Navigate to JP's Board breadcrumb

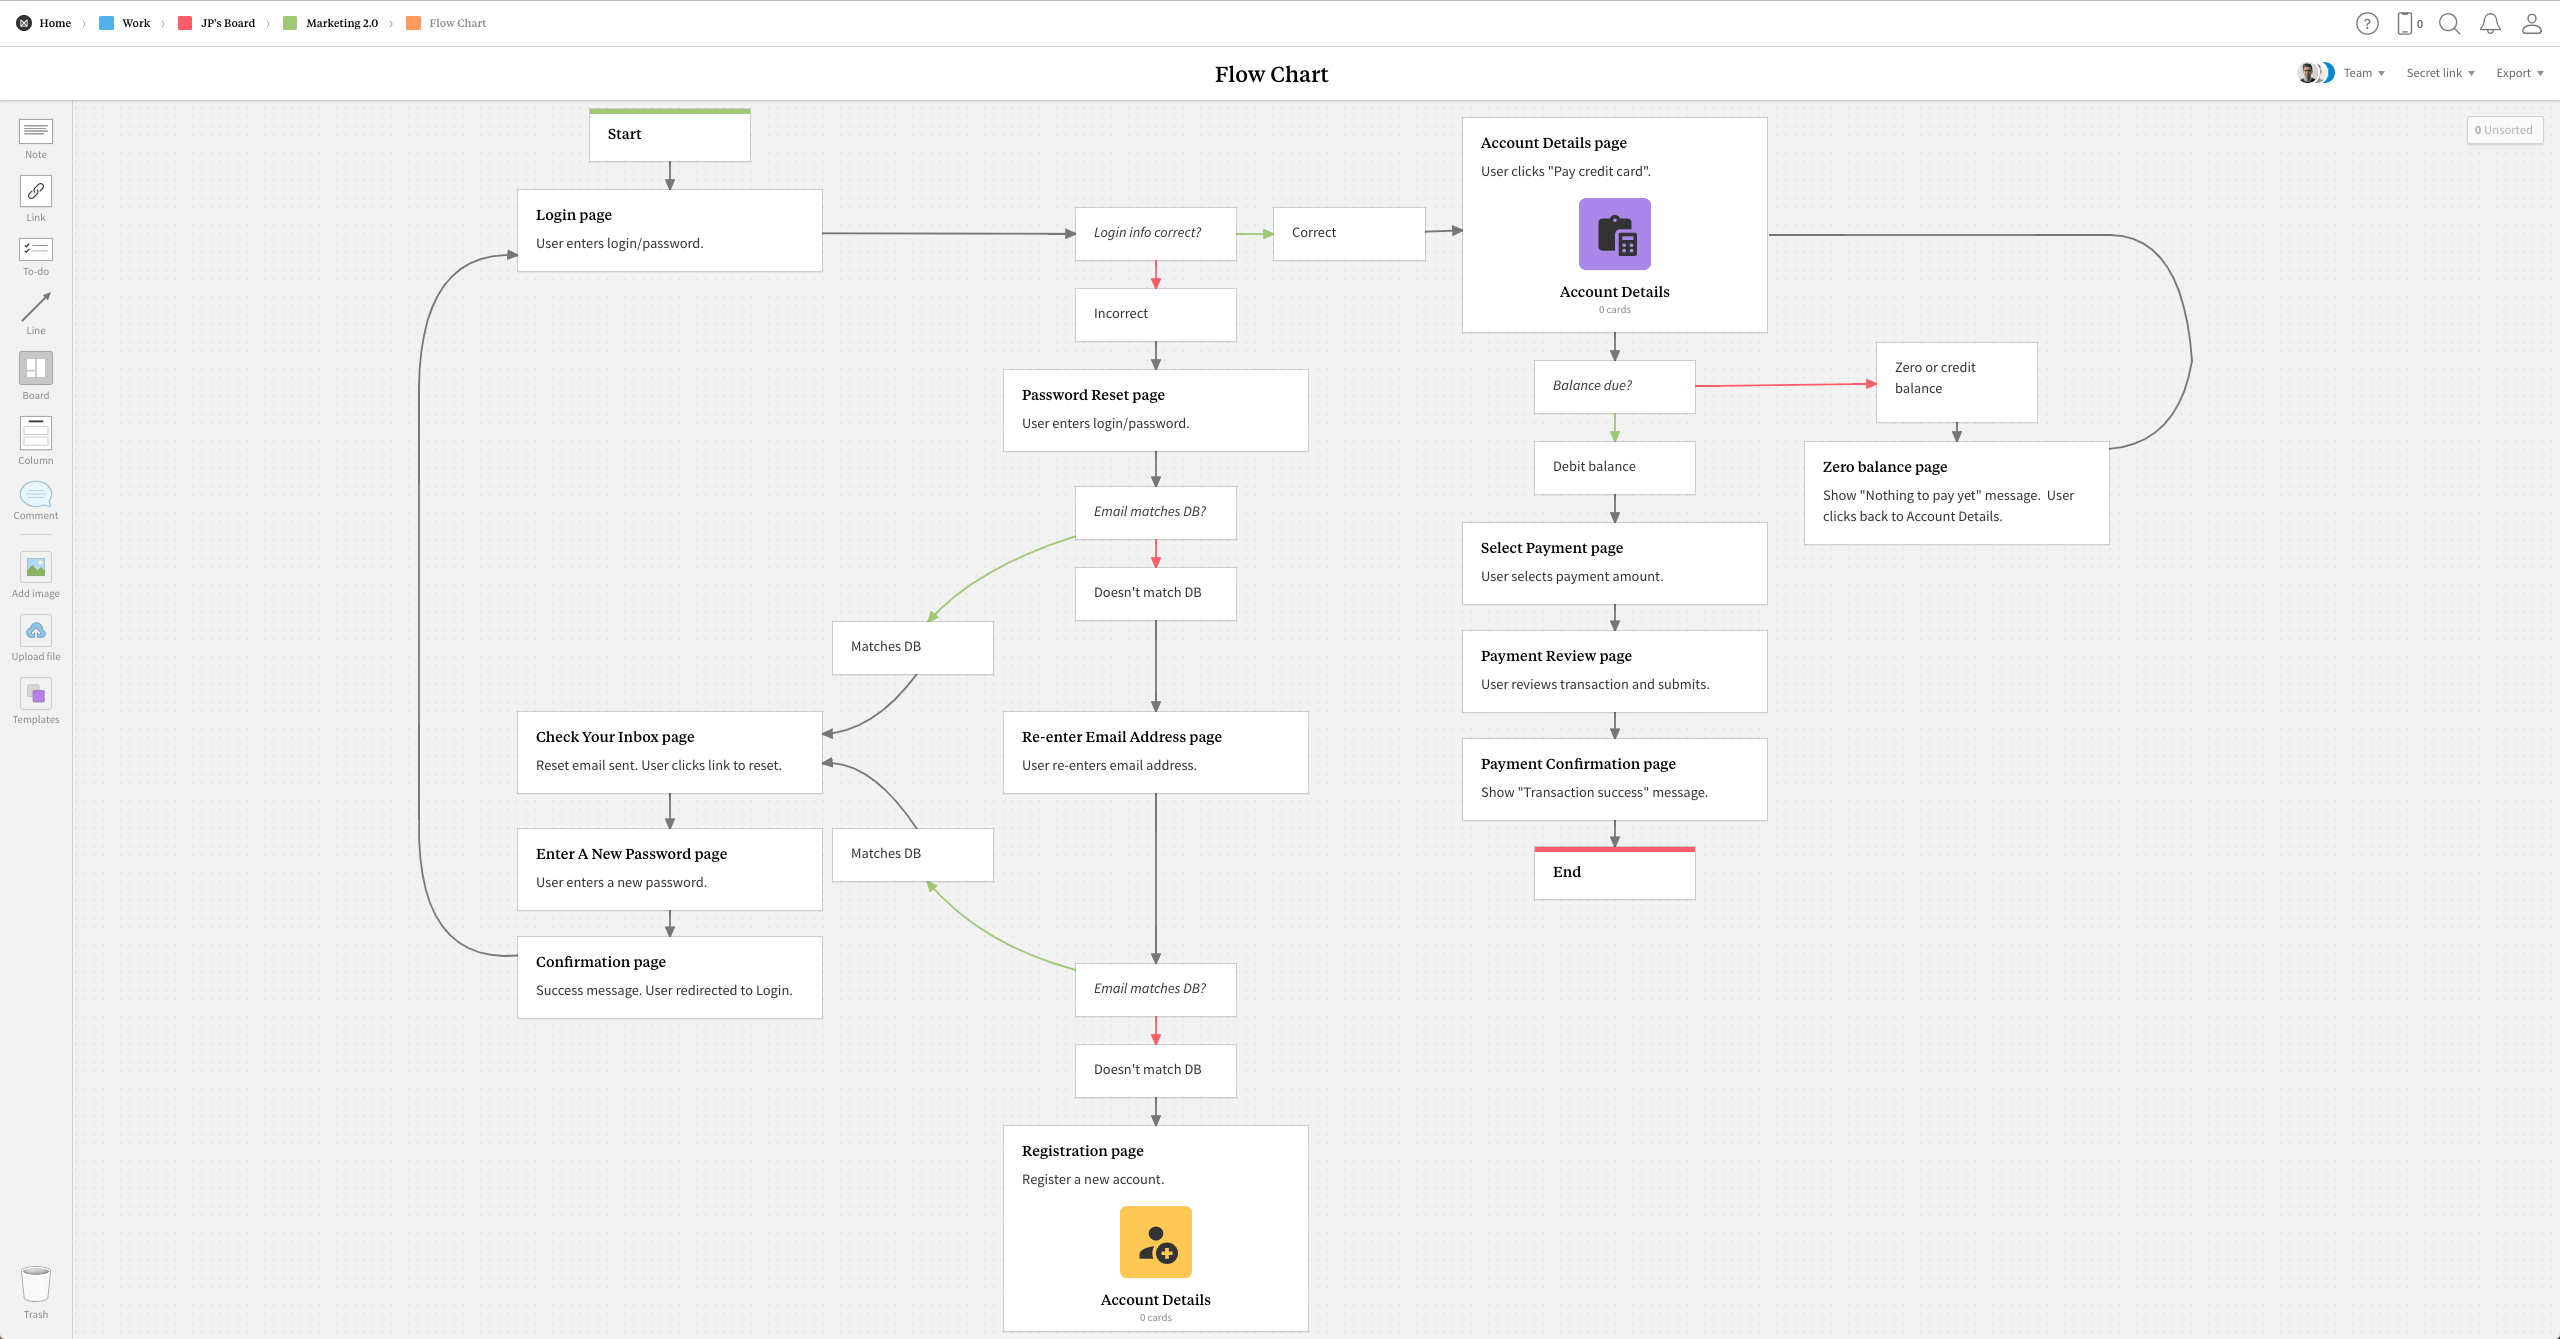click(x=227, y=23)
